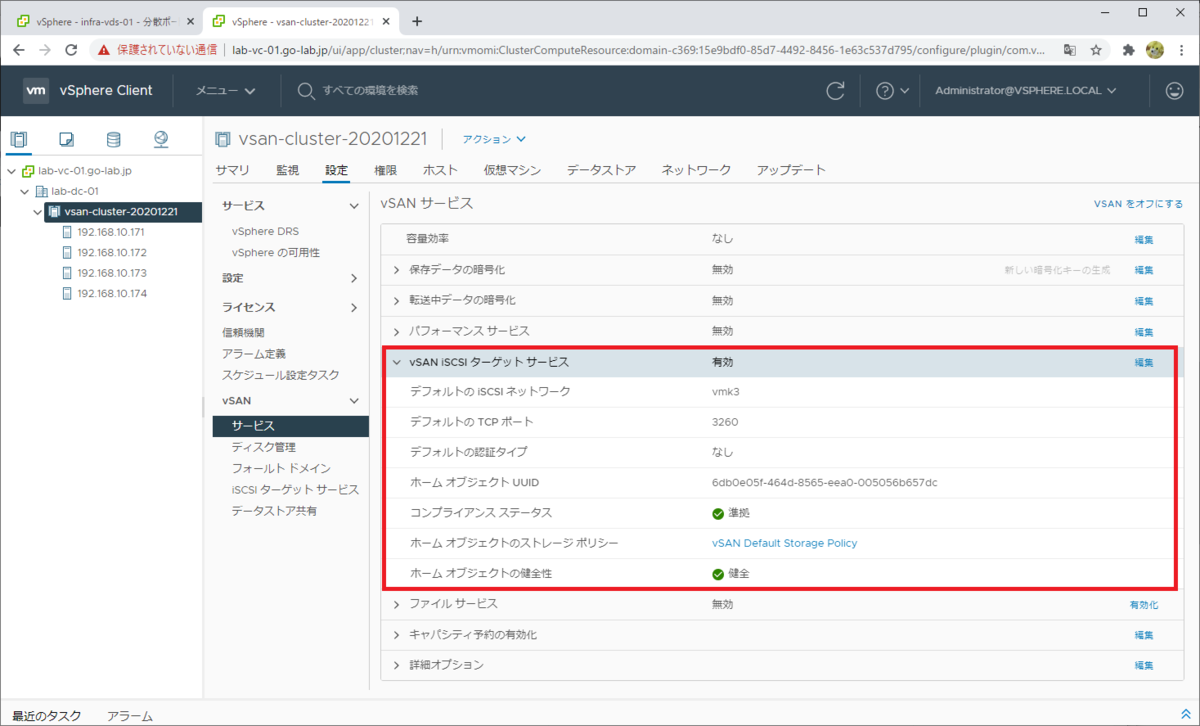Go back in browser history
The width and height of the screenshot is (1200, 726).
pyautogui.click(x=19, y=49)
